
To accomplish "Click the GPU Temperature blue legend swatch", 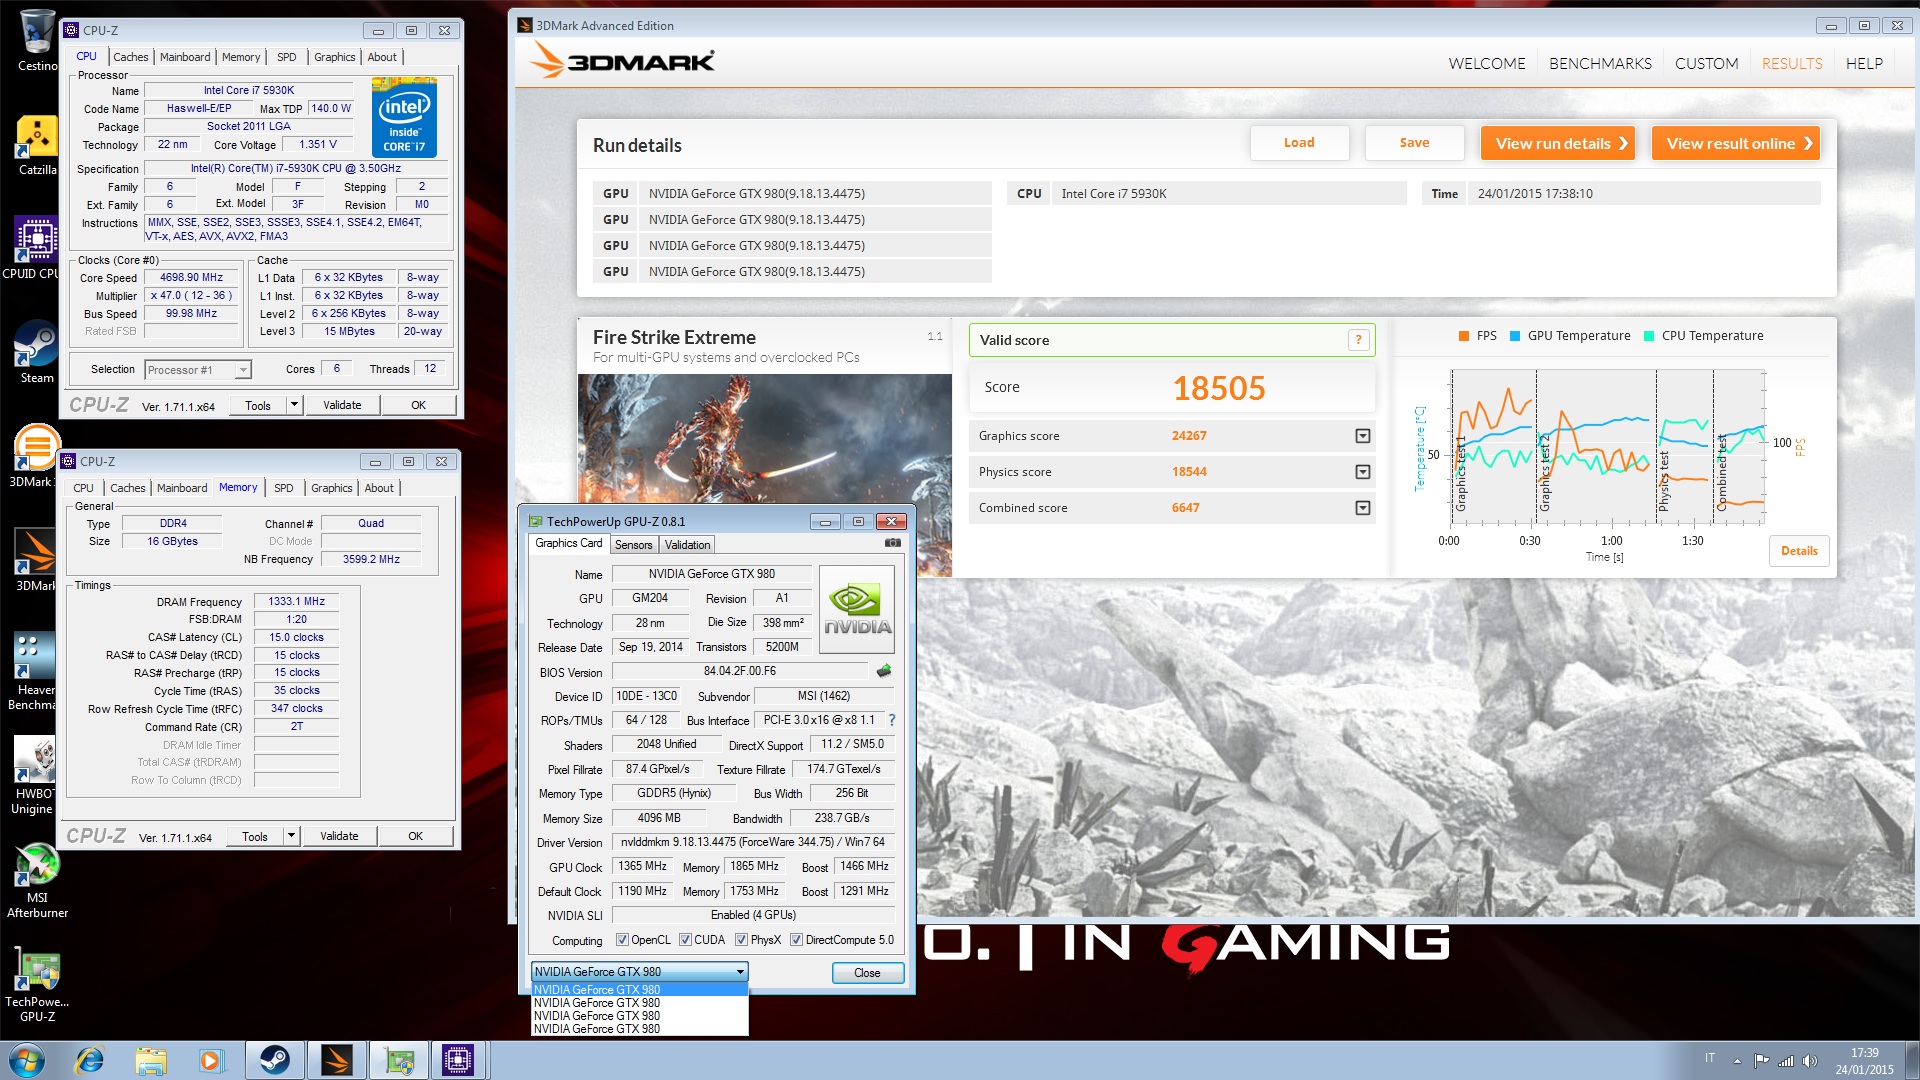I will click(1515, 336).
